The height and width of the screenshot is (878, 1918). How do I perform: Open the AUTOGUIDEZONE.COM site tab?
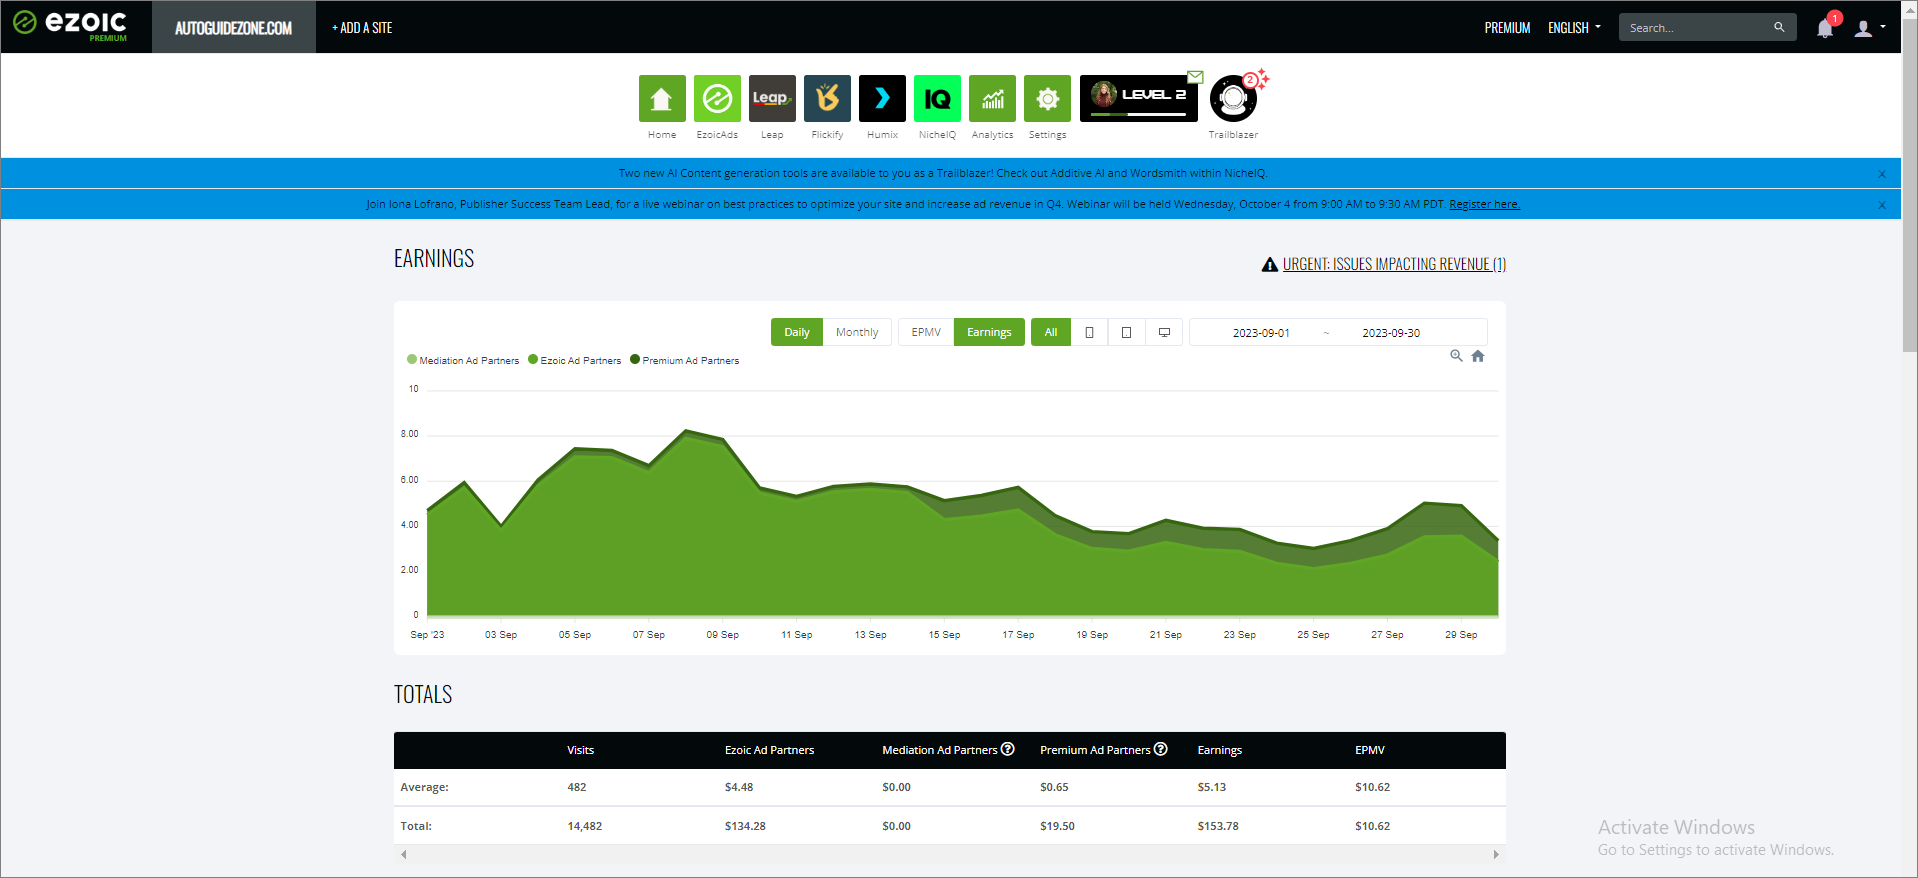click(x=234, y=28)
